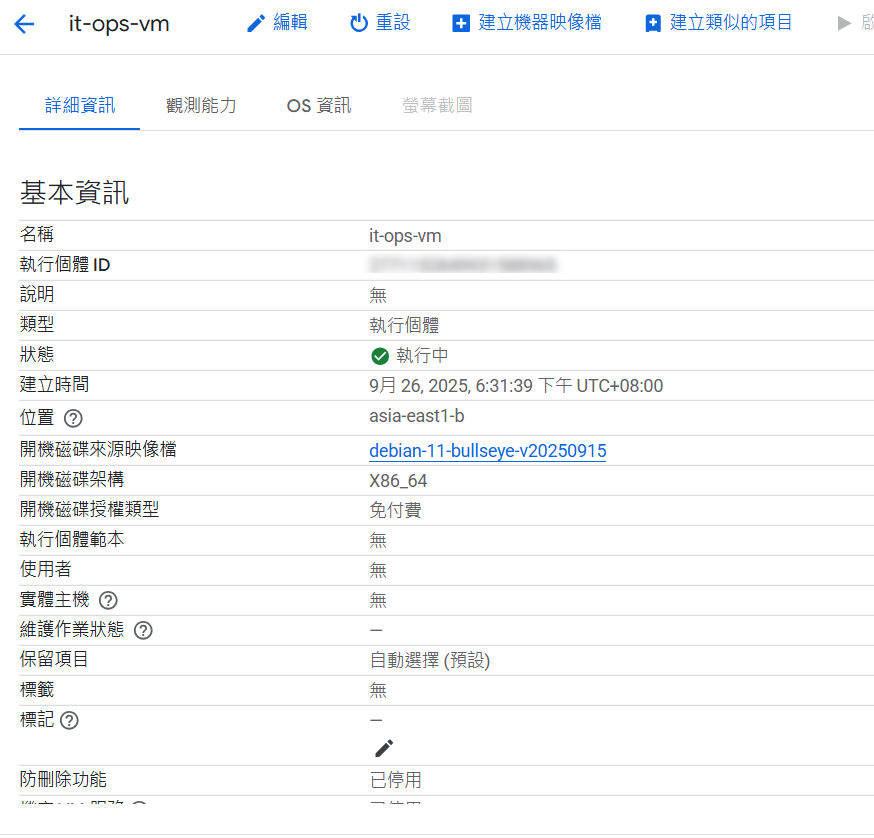Click the 編輯 pencil icon
The width and height of the screenshot is (874, 838).
(x=256, y=23)
